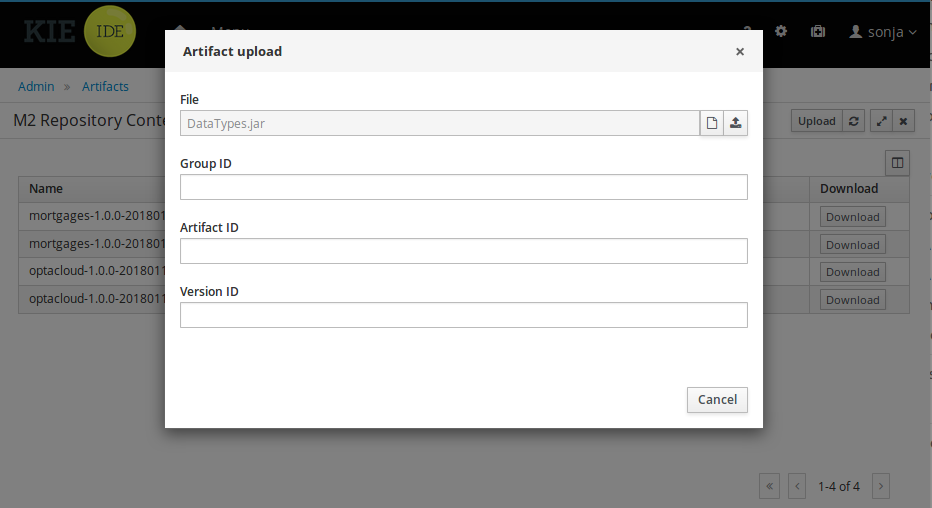Open Artifacts breadcrumb link
Image resolution: width=932 pixels, height=508 pixels.
105,87
